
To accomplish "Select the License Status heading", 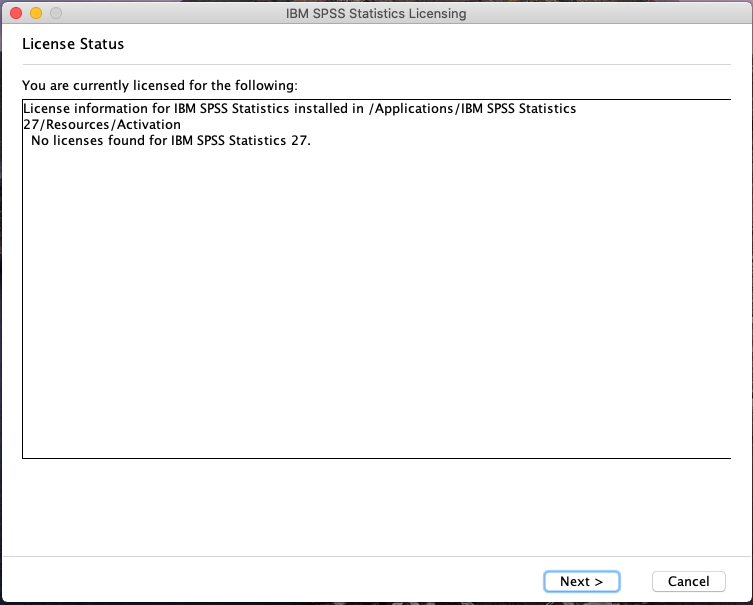I will 73,44.
